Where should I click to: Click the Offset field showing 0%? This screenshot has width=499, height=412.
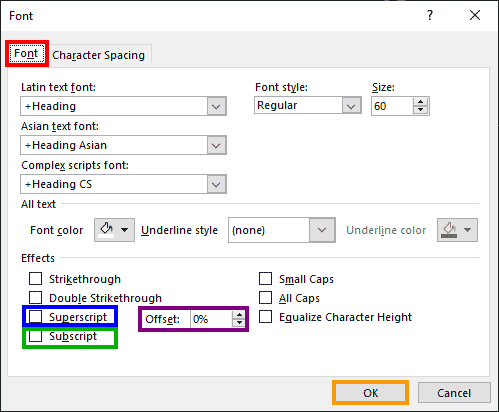(211, 319)
